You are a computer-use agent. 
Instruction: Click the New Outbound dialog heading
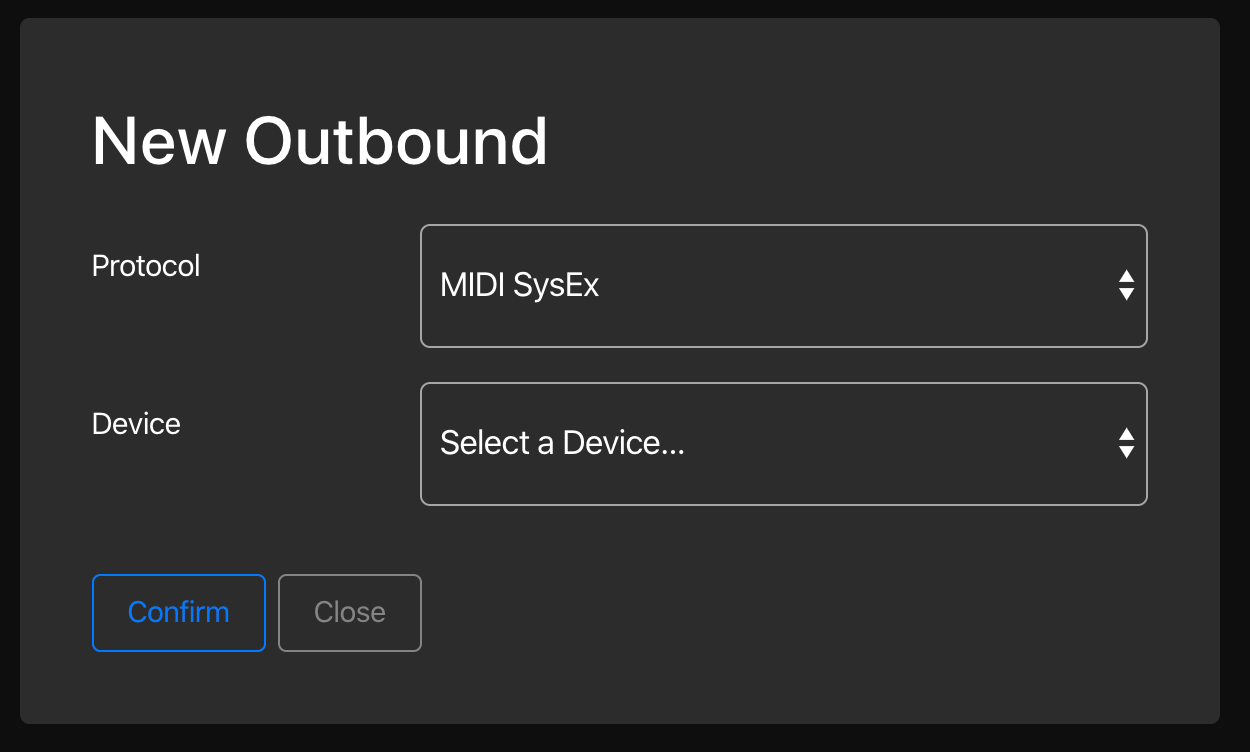click(320, 141)
